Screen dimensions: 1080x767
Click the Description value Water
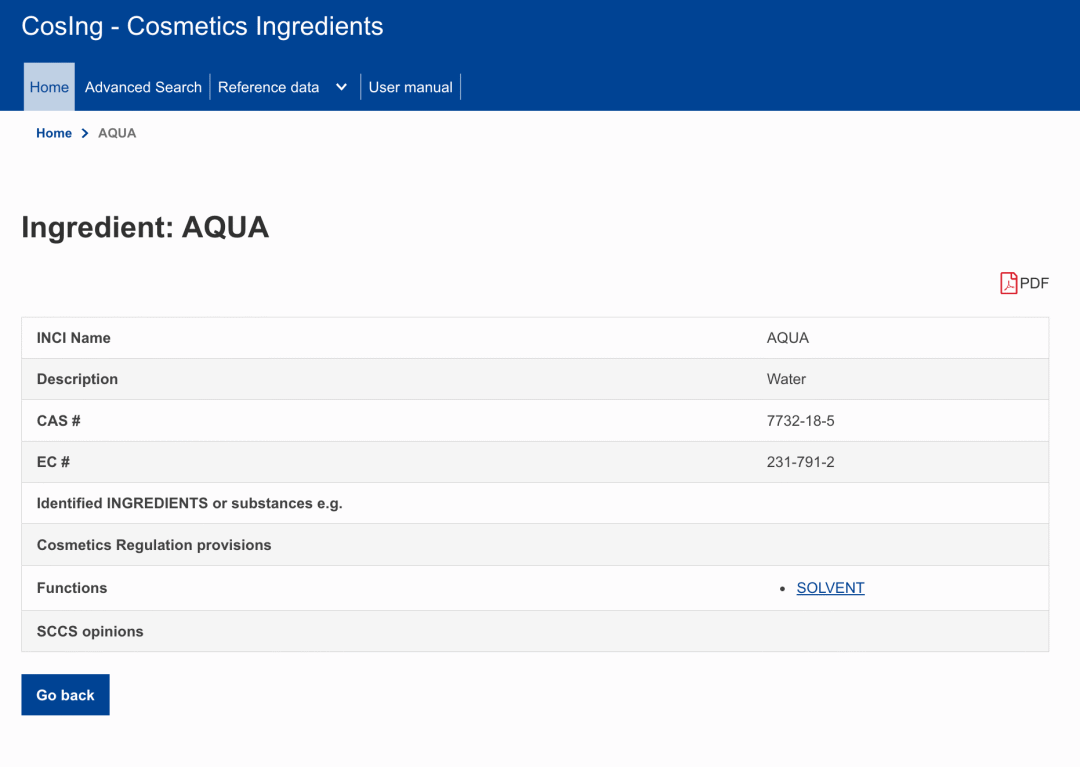point(786,379)
